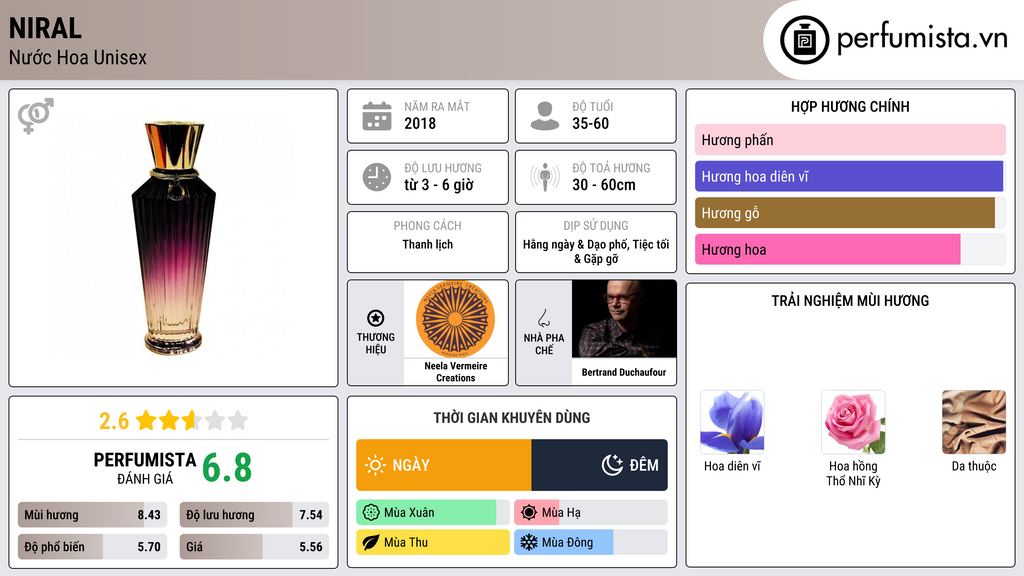Click the Bertrand Duchaufour name caption

click(x=624, y=372)
